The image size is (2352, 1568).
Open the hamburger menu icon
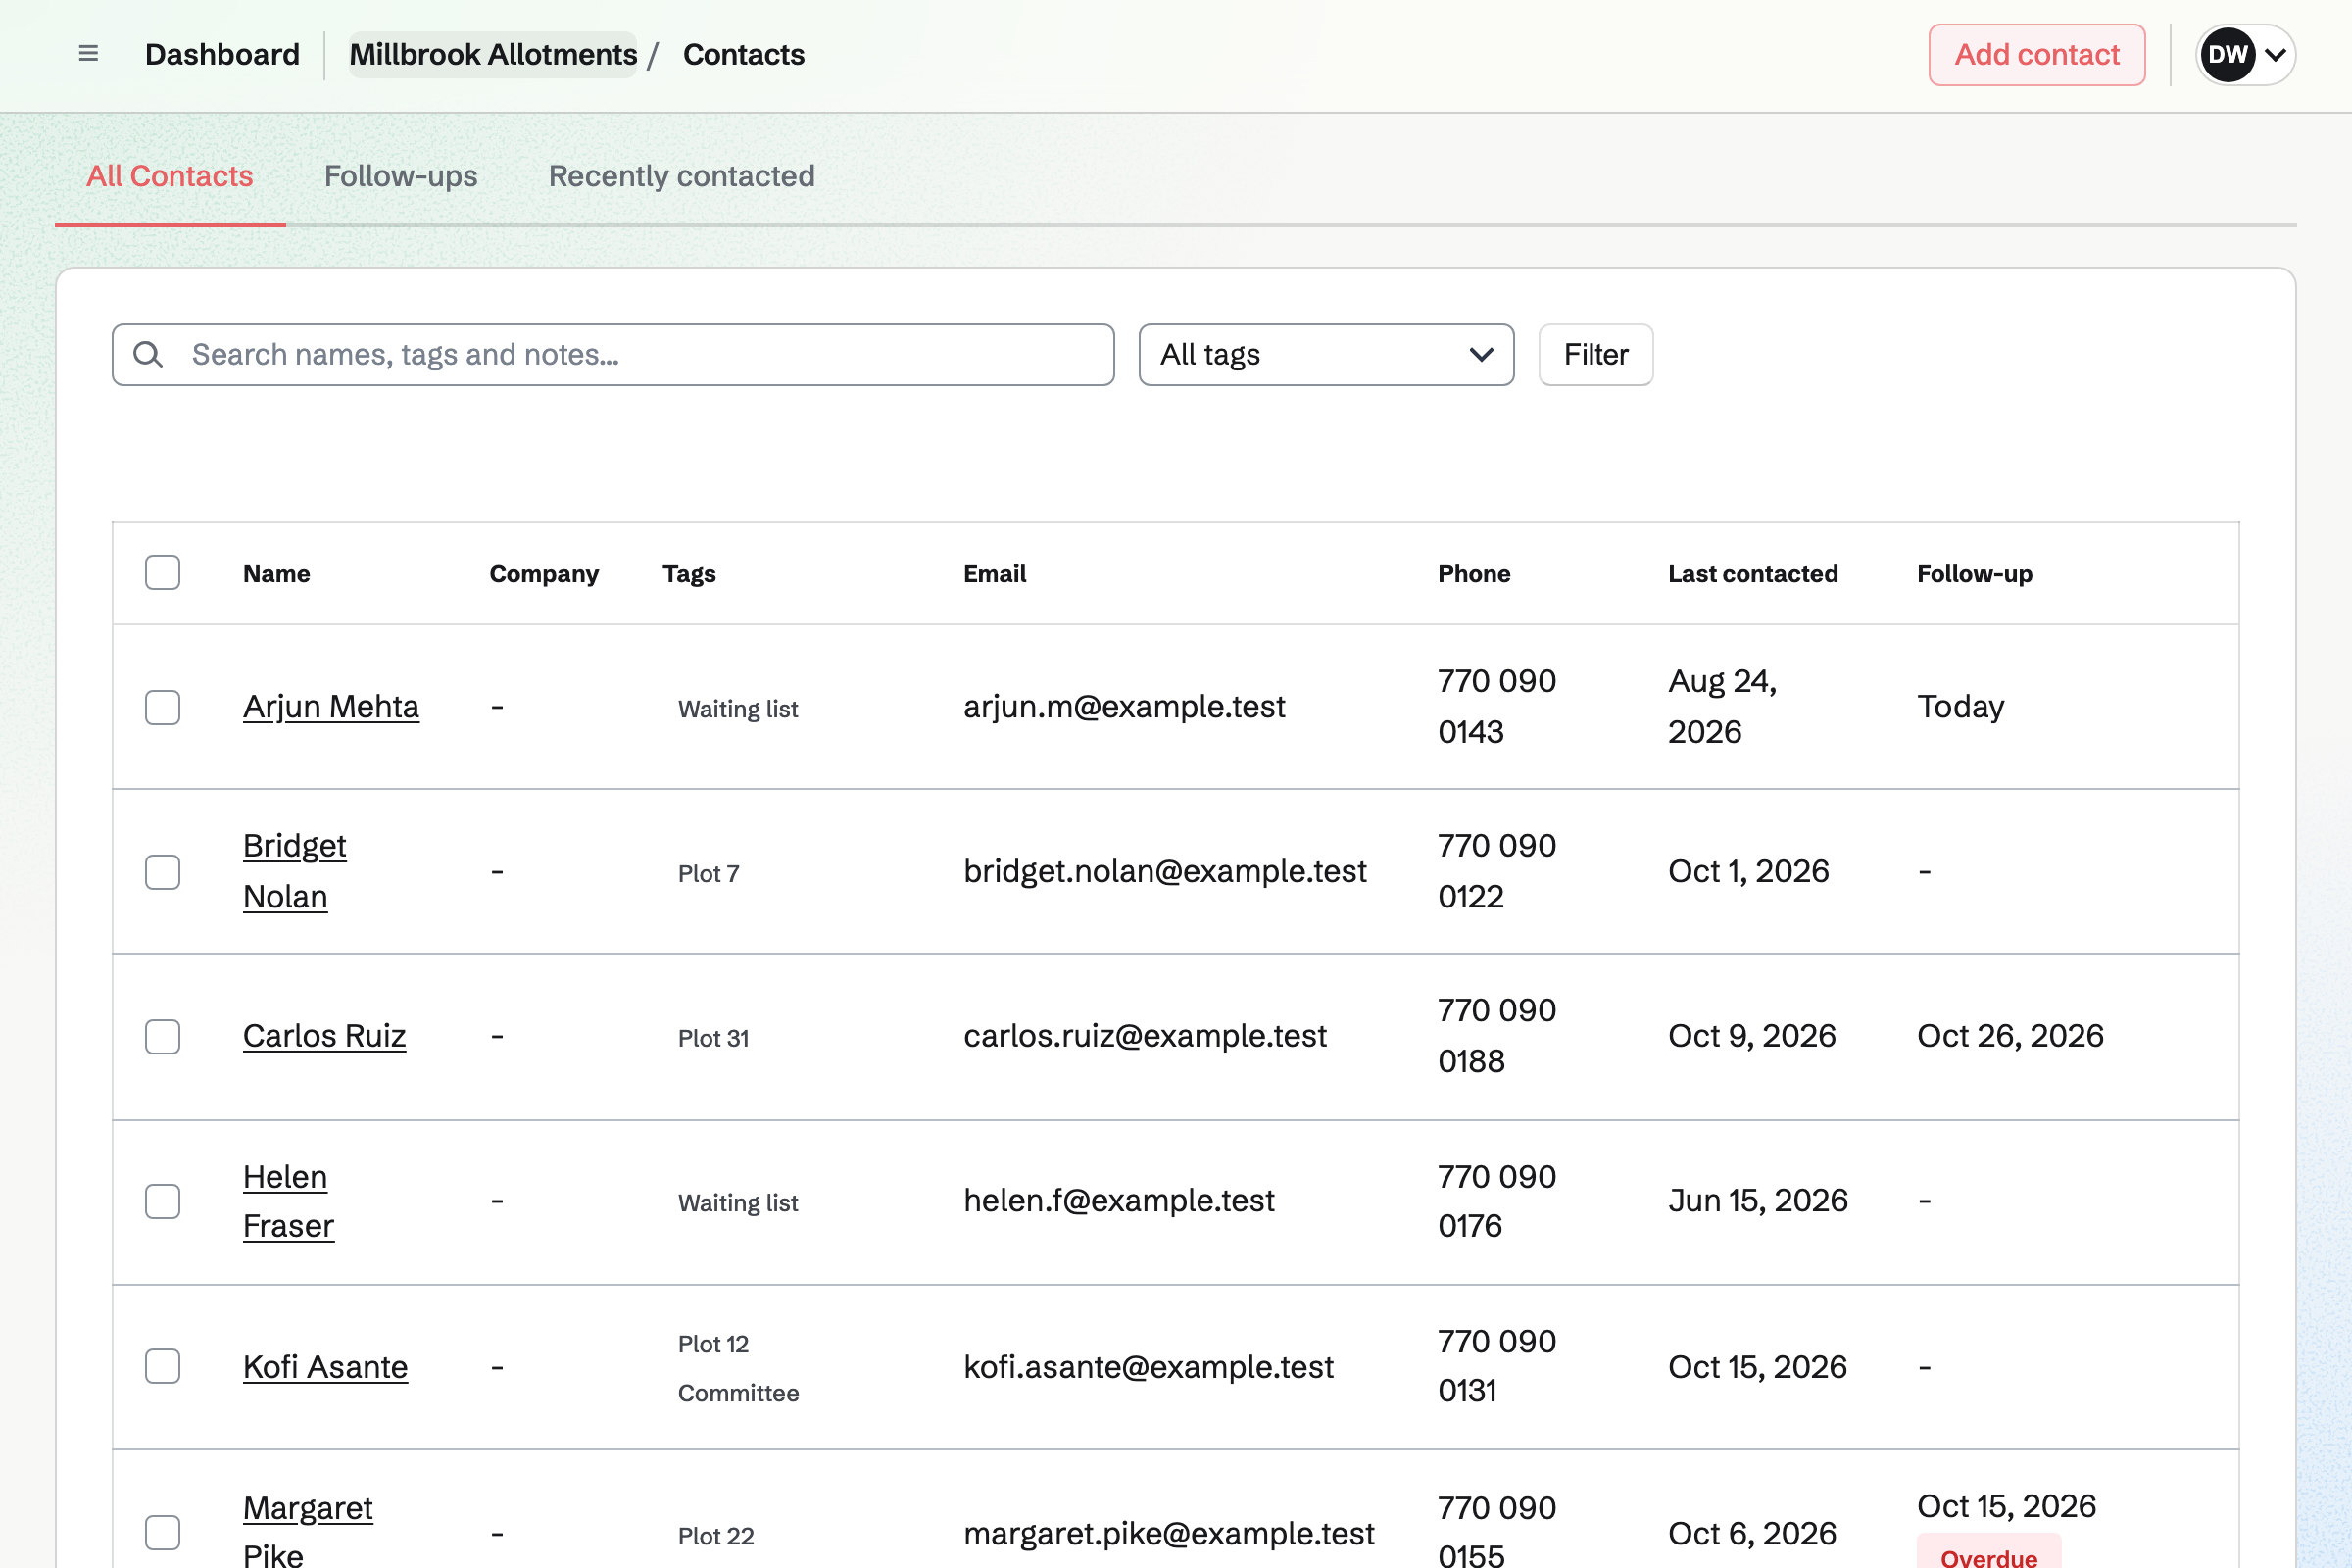(88, 54)
